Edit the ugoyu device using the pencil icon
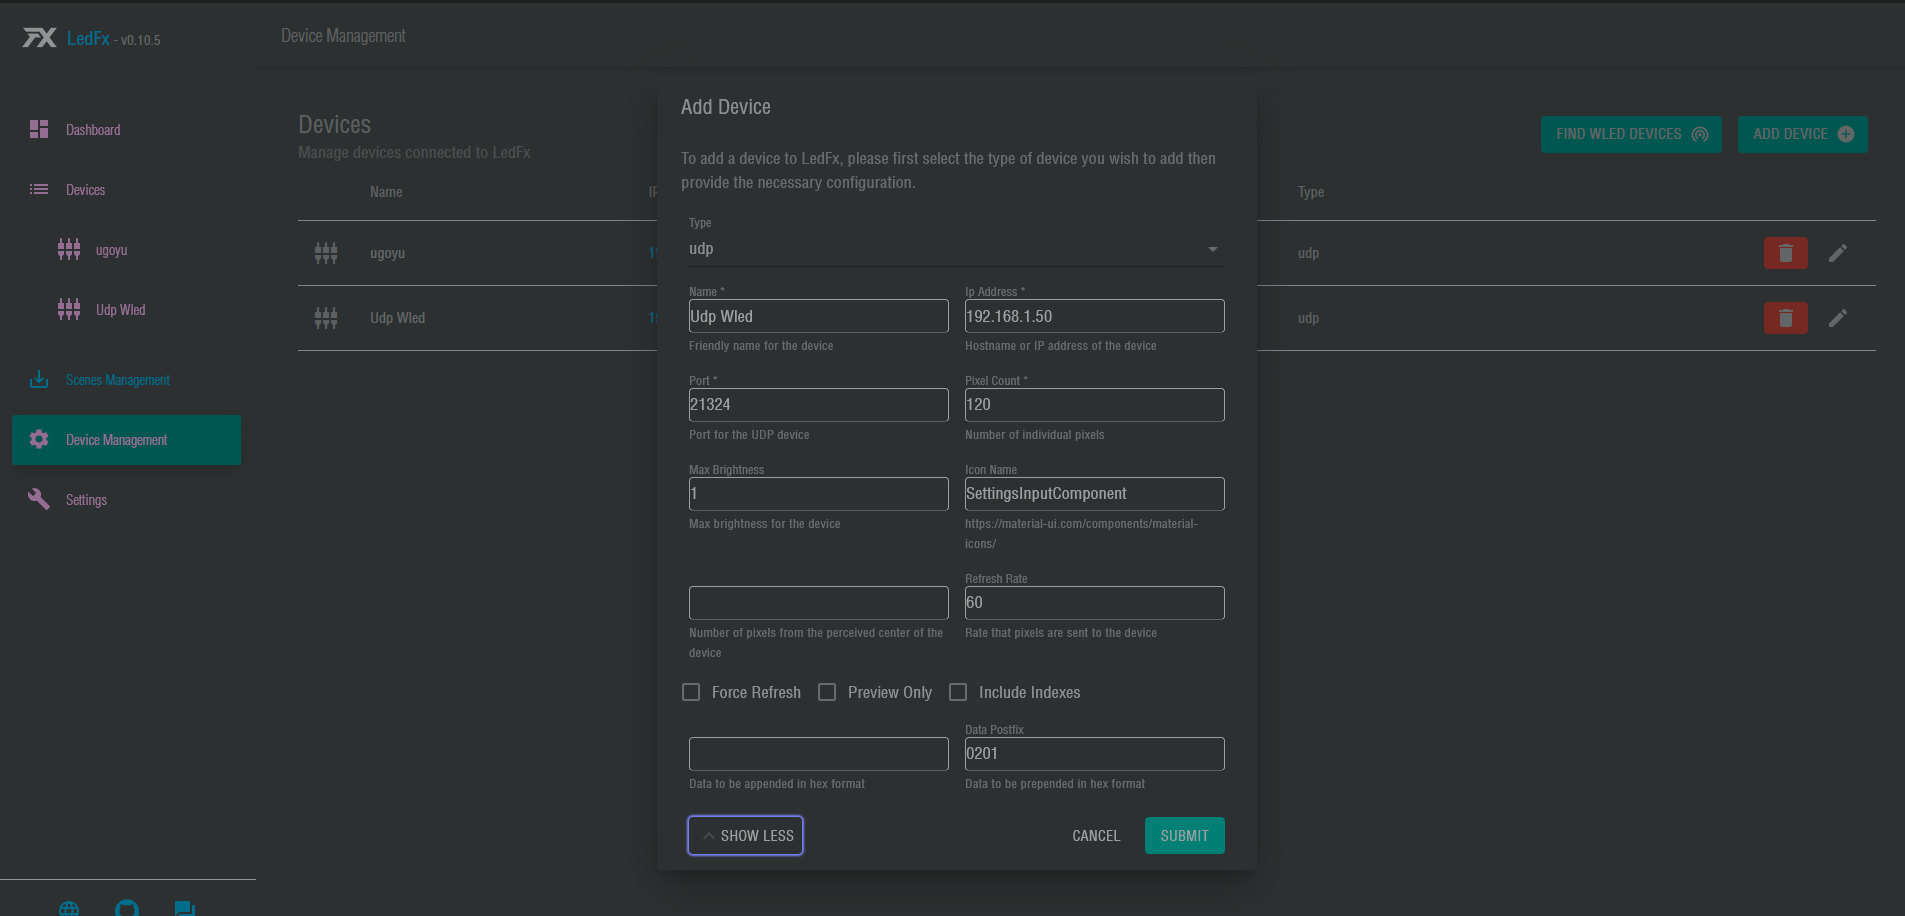 1838,253
